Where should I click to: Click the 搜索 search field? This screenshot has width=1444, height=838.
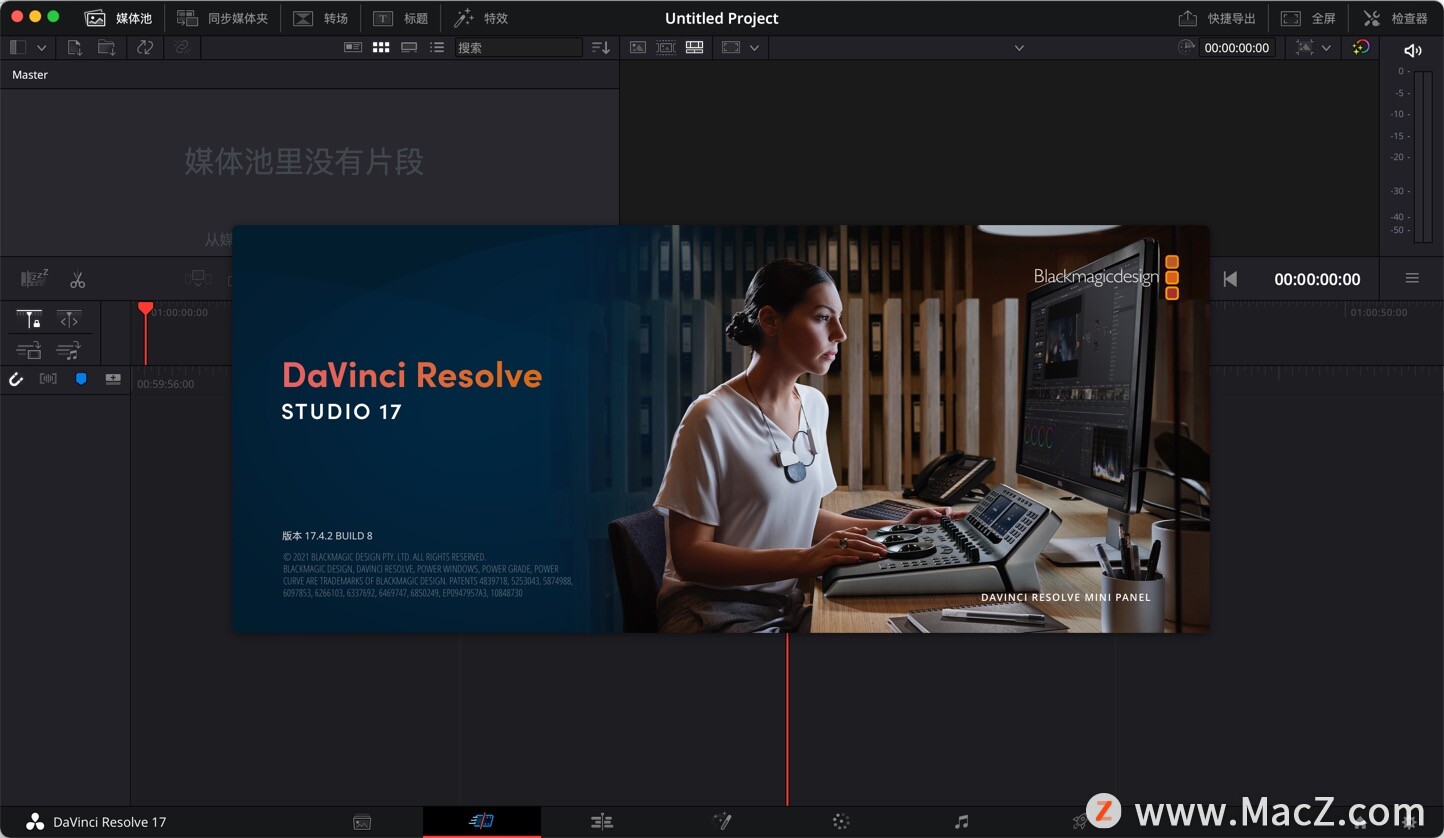518,47
